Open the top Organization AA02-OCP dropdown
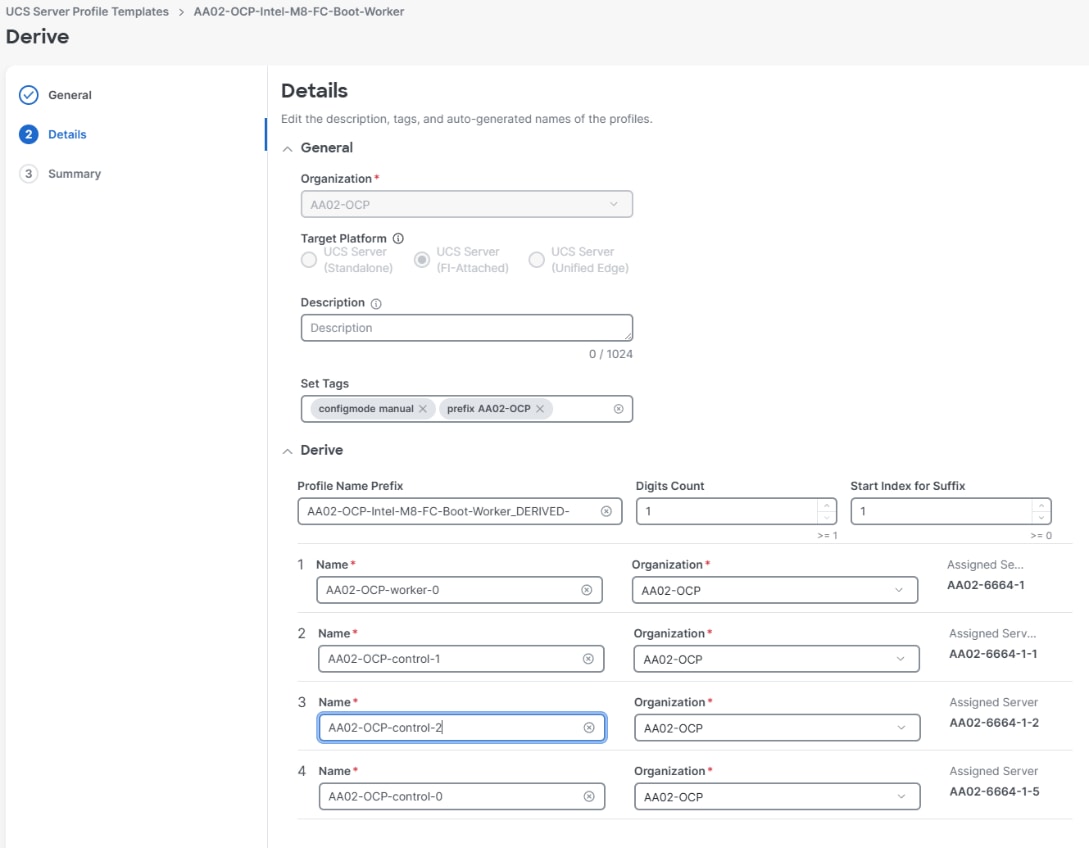The height and width of the screenshot is (848, 1089). [467, 204]
